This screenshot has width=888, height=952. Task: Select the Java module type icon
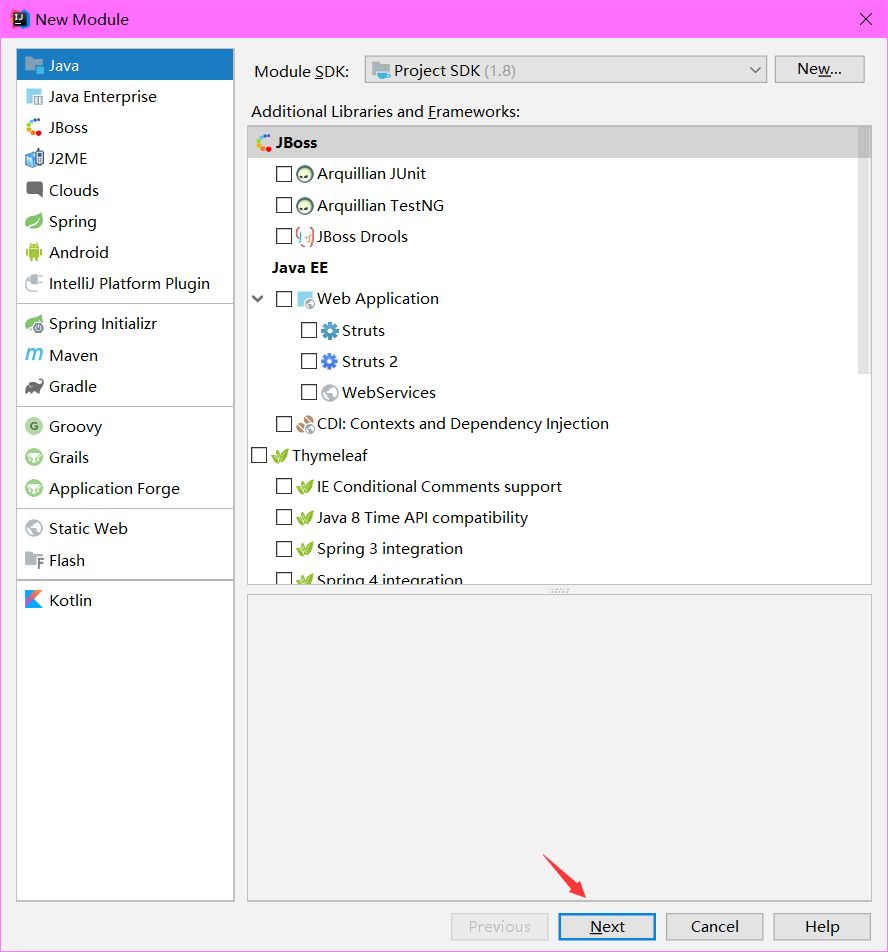click(34, 65)
